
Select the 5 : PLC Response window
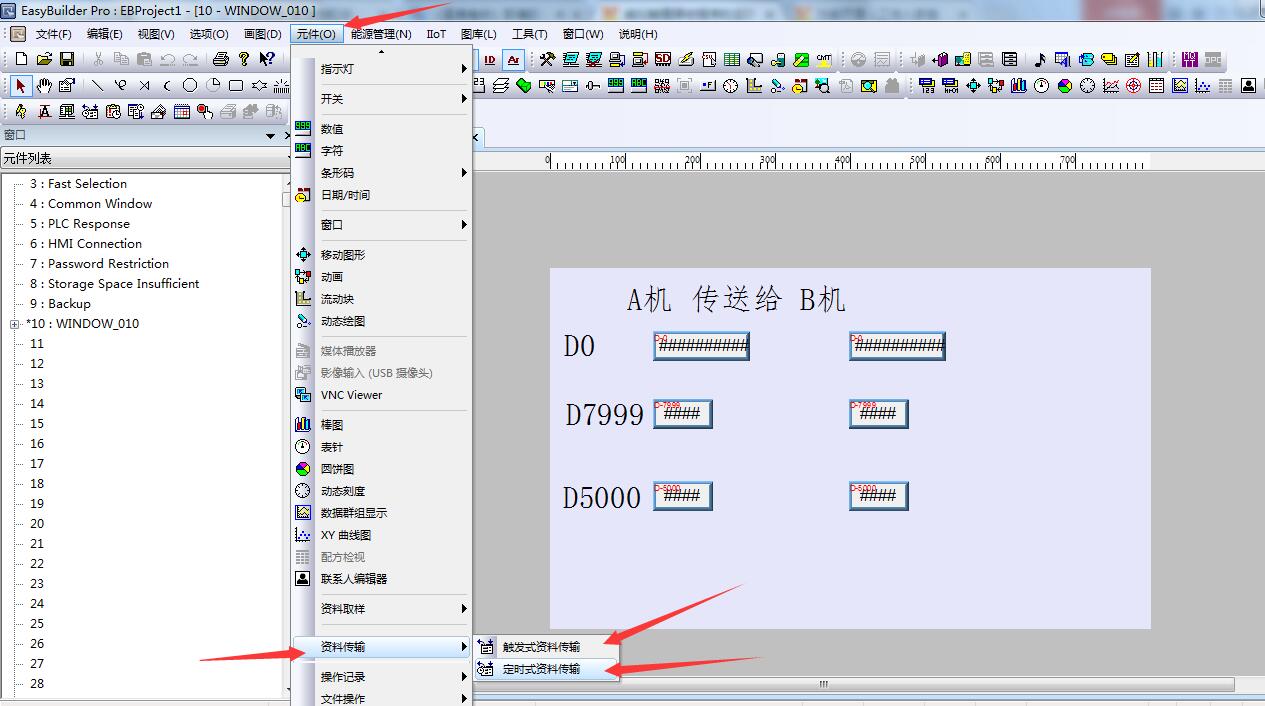(88, 224)
